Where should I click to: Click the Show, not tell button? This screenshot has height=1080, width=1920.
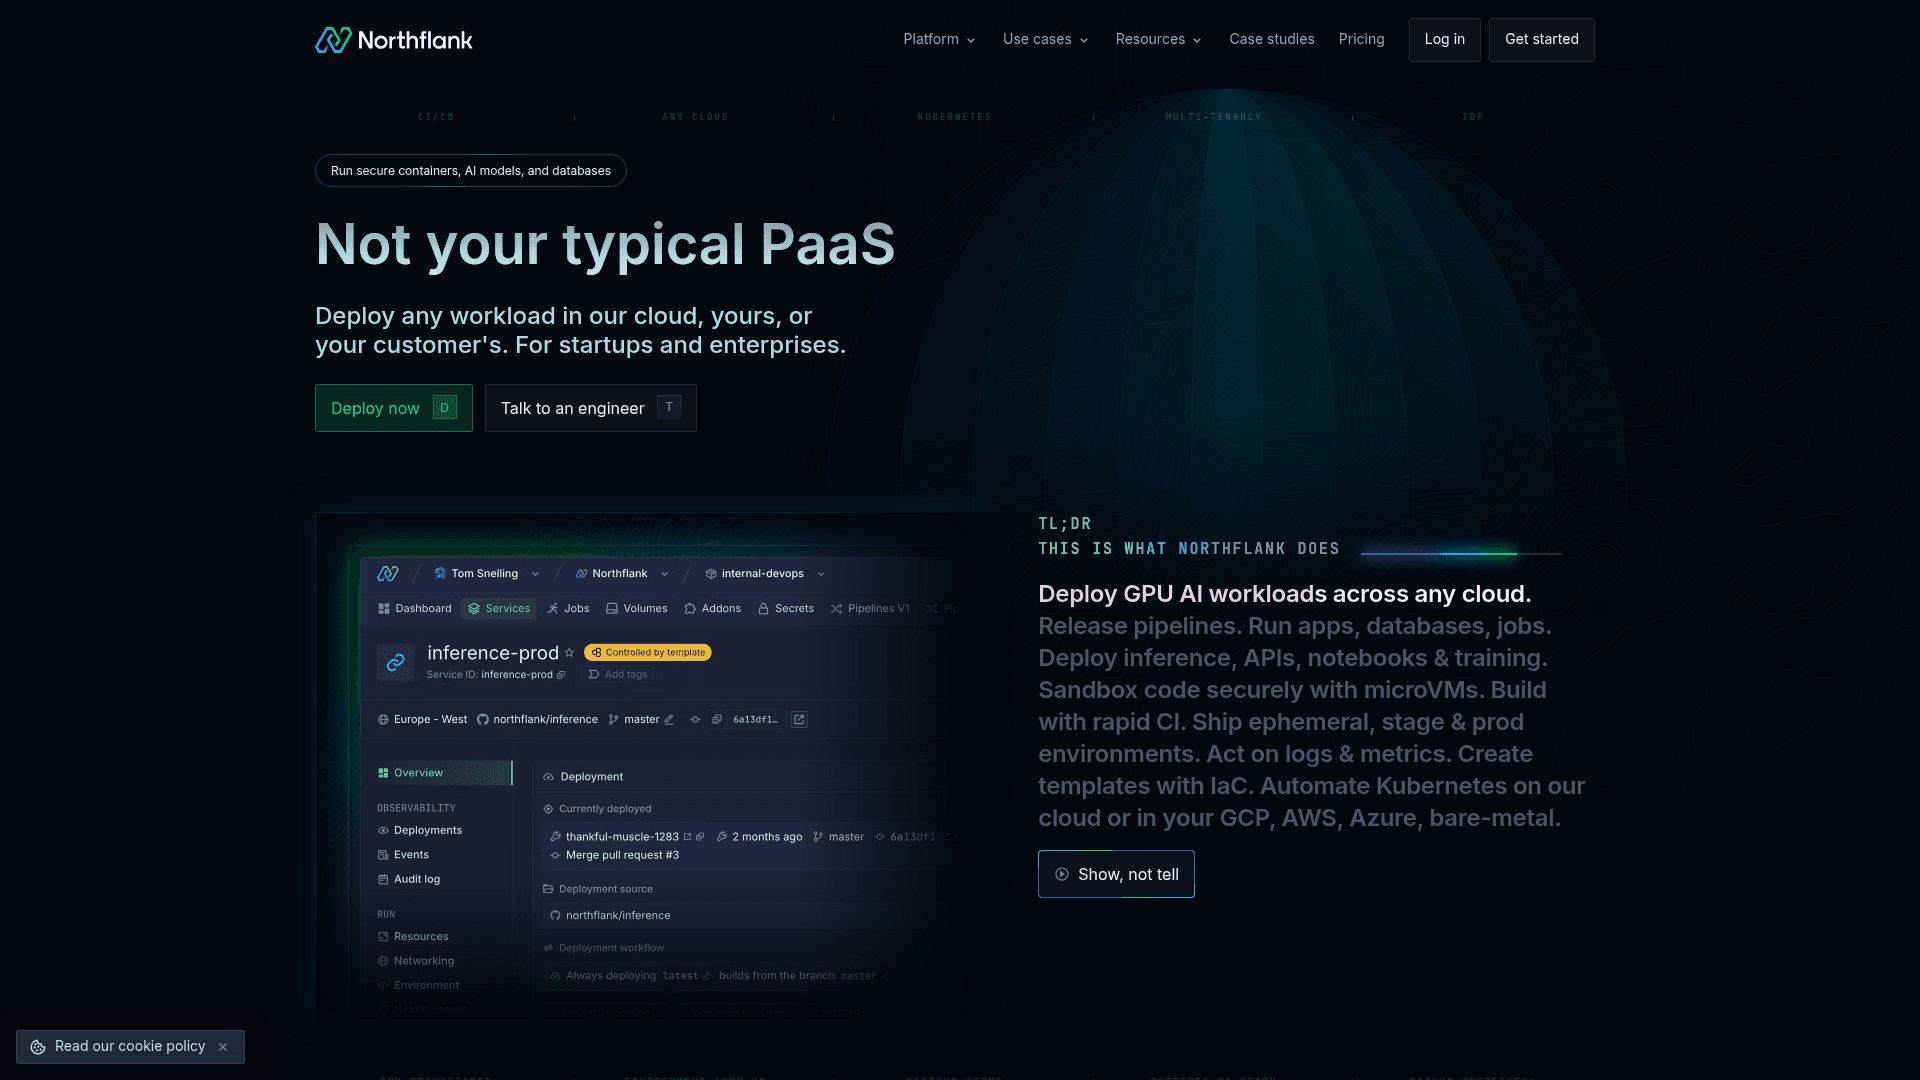coord(1116,873)
